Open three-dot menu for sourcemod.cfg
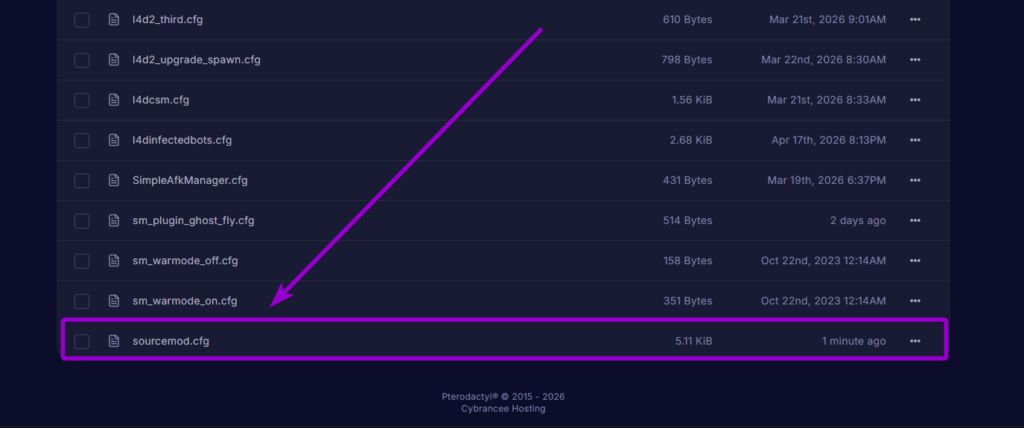The width and height of the screenshot is (1024, 428). tap(915, 341)
